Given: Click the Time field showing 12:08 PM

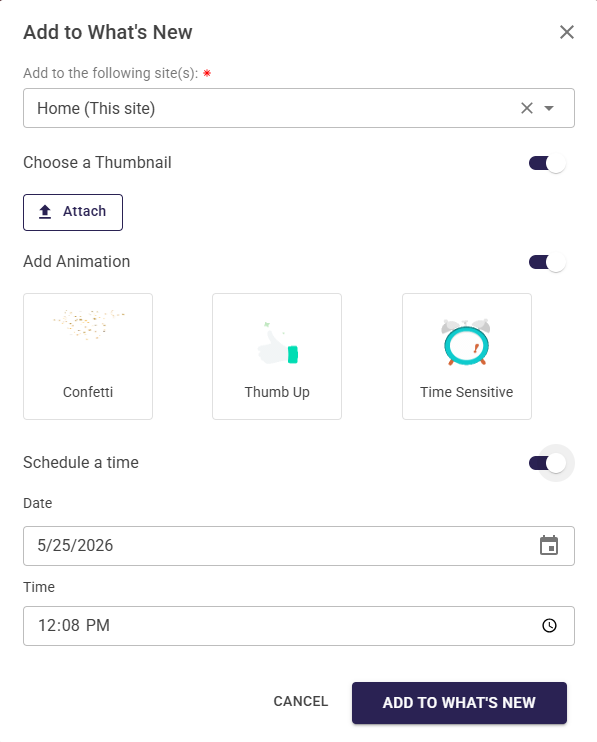Looking at the screenshot, I should pyautogui.click(x=299, y=626).
